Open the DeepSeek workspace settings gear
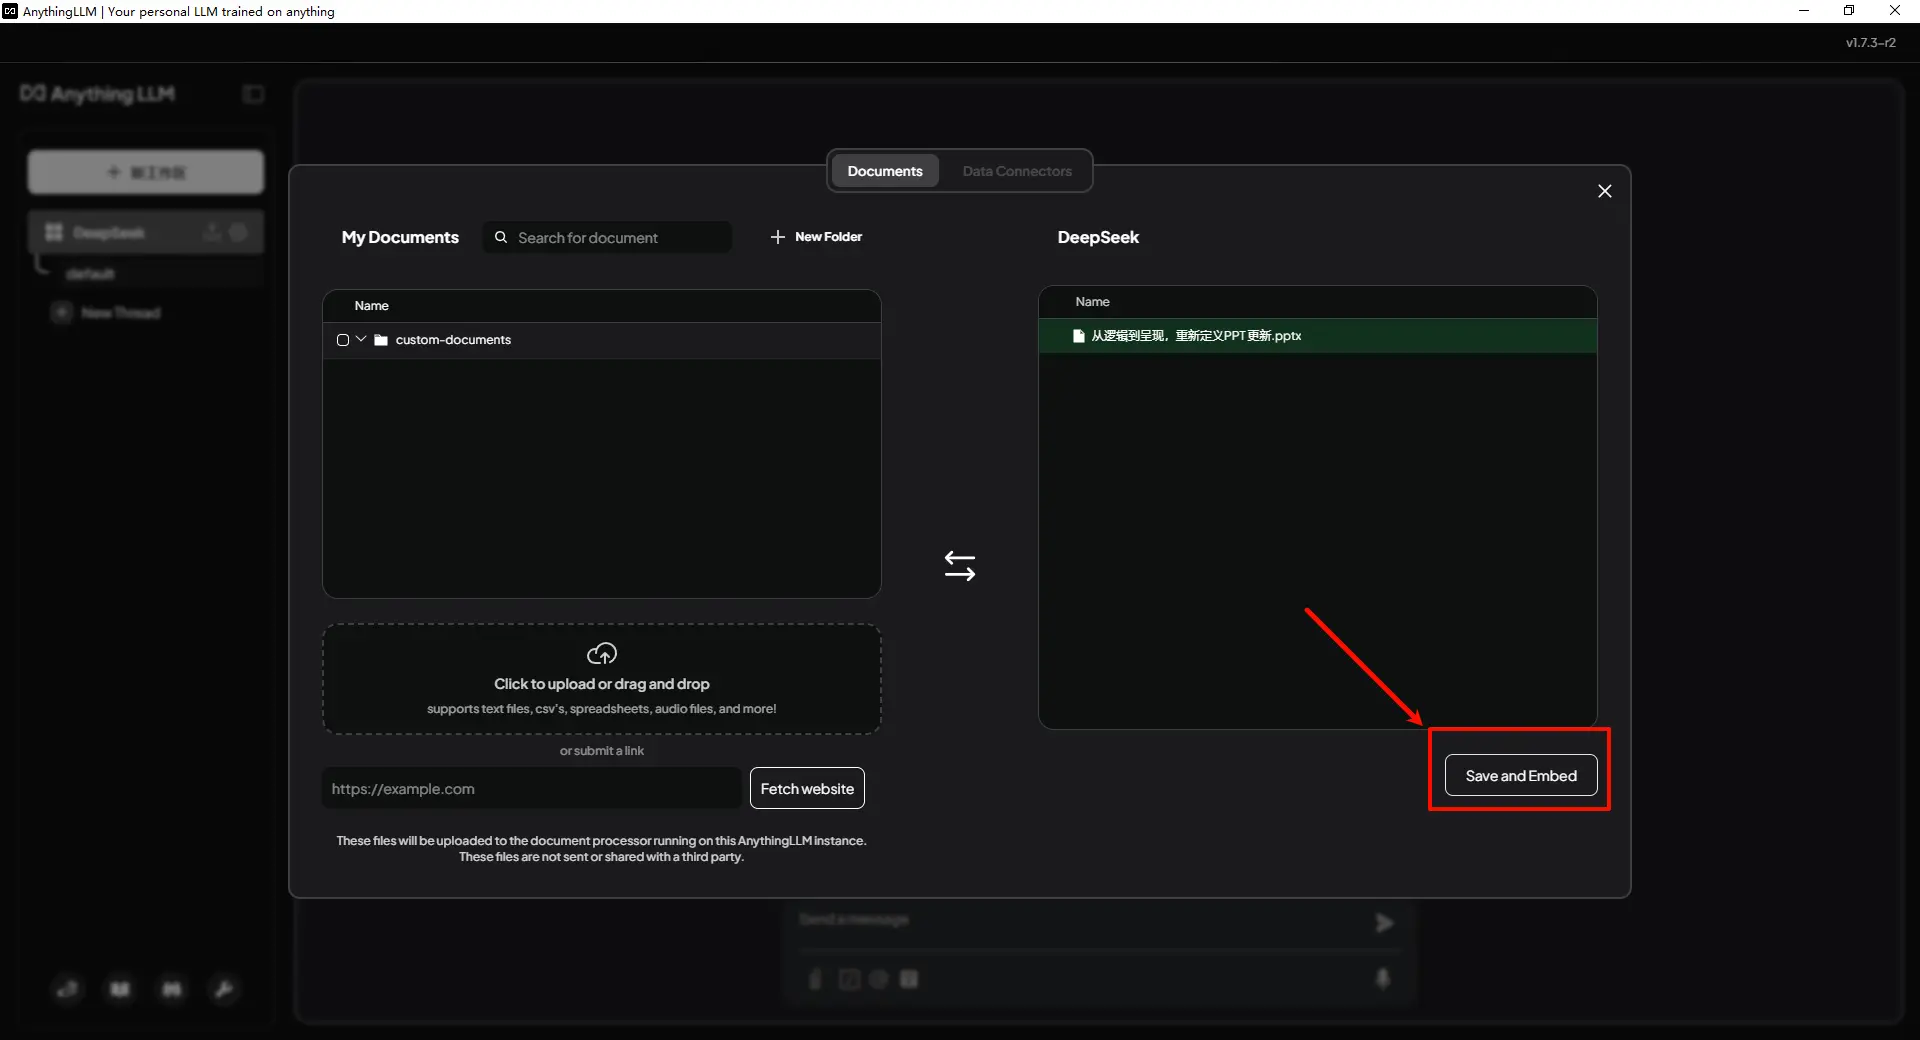 tap(238, 232)
